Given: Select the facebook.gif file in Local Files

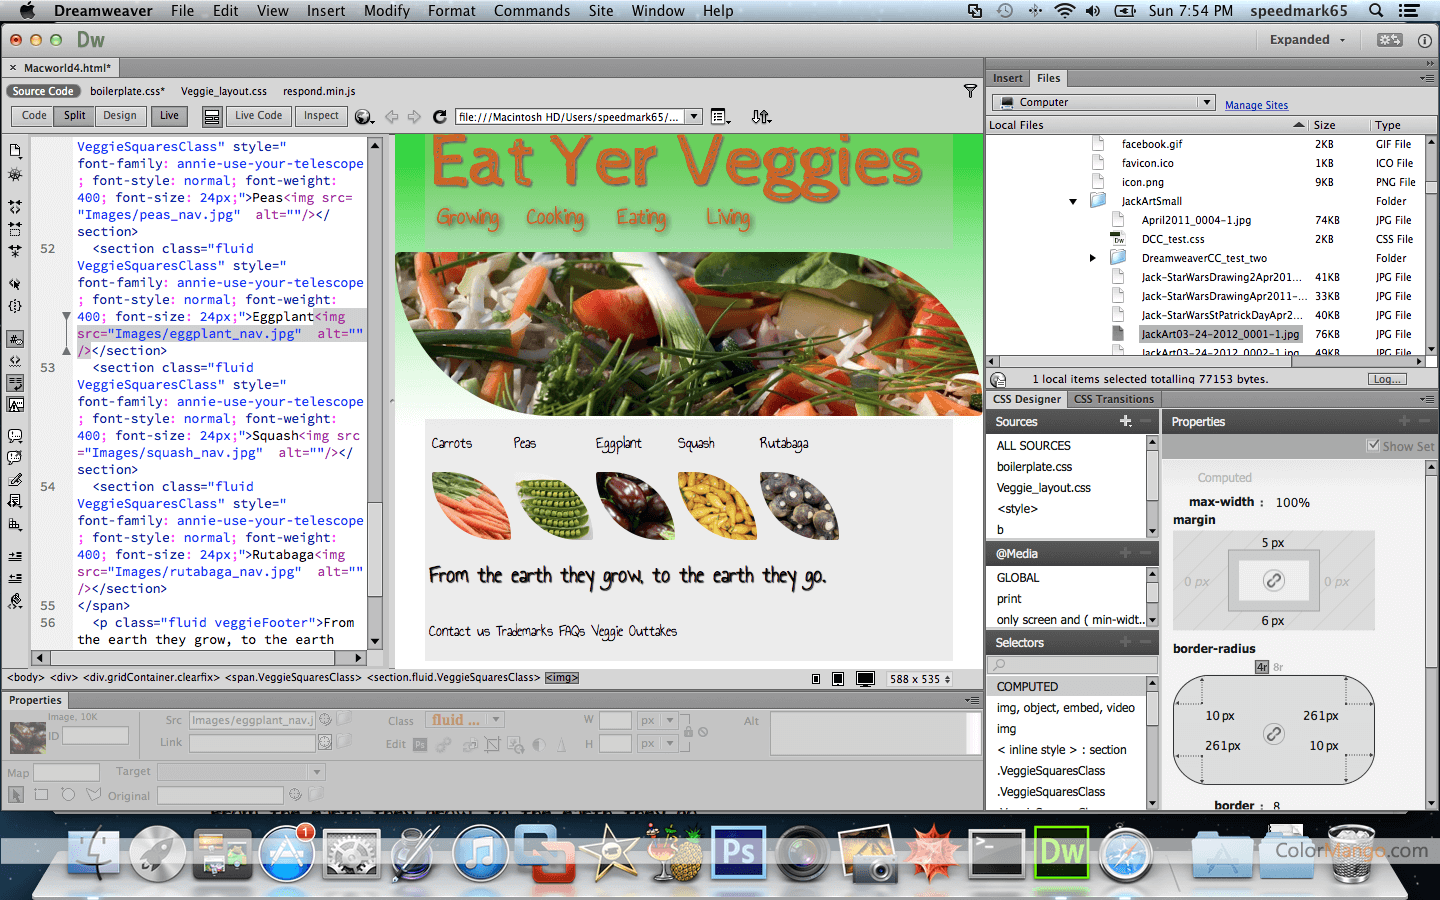Looking at the screenshot, I should pyautogui.click(x=1151, y=144).
